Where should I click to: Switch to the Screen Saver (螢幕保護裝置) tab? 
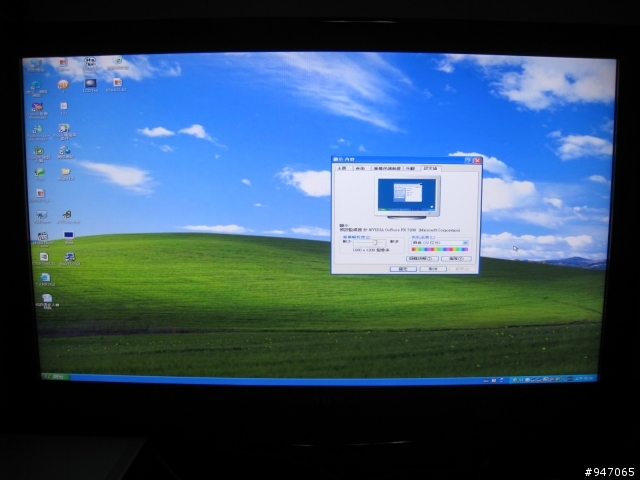tap(387, 169)
